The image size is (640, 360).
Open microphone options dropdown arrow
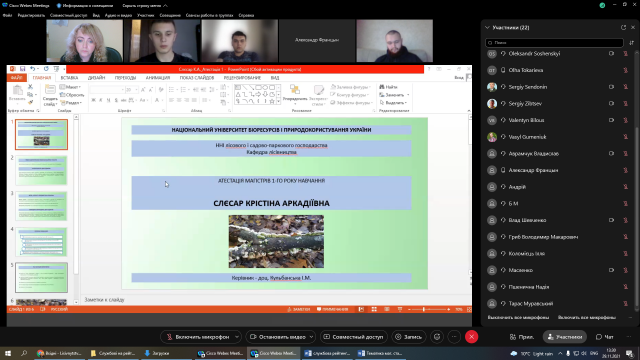(237, 337)
